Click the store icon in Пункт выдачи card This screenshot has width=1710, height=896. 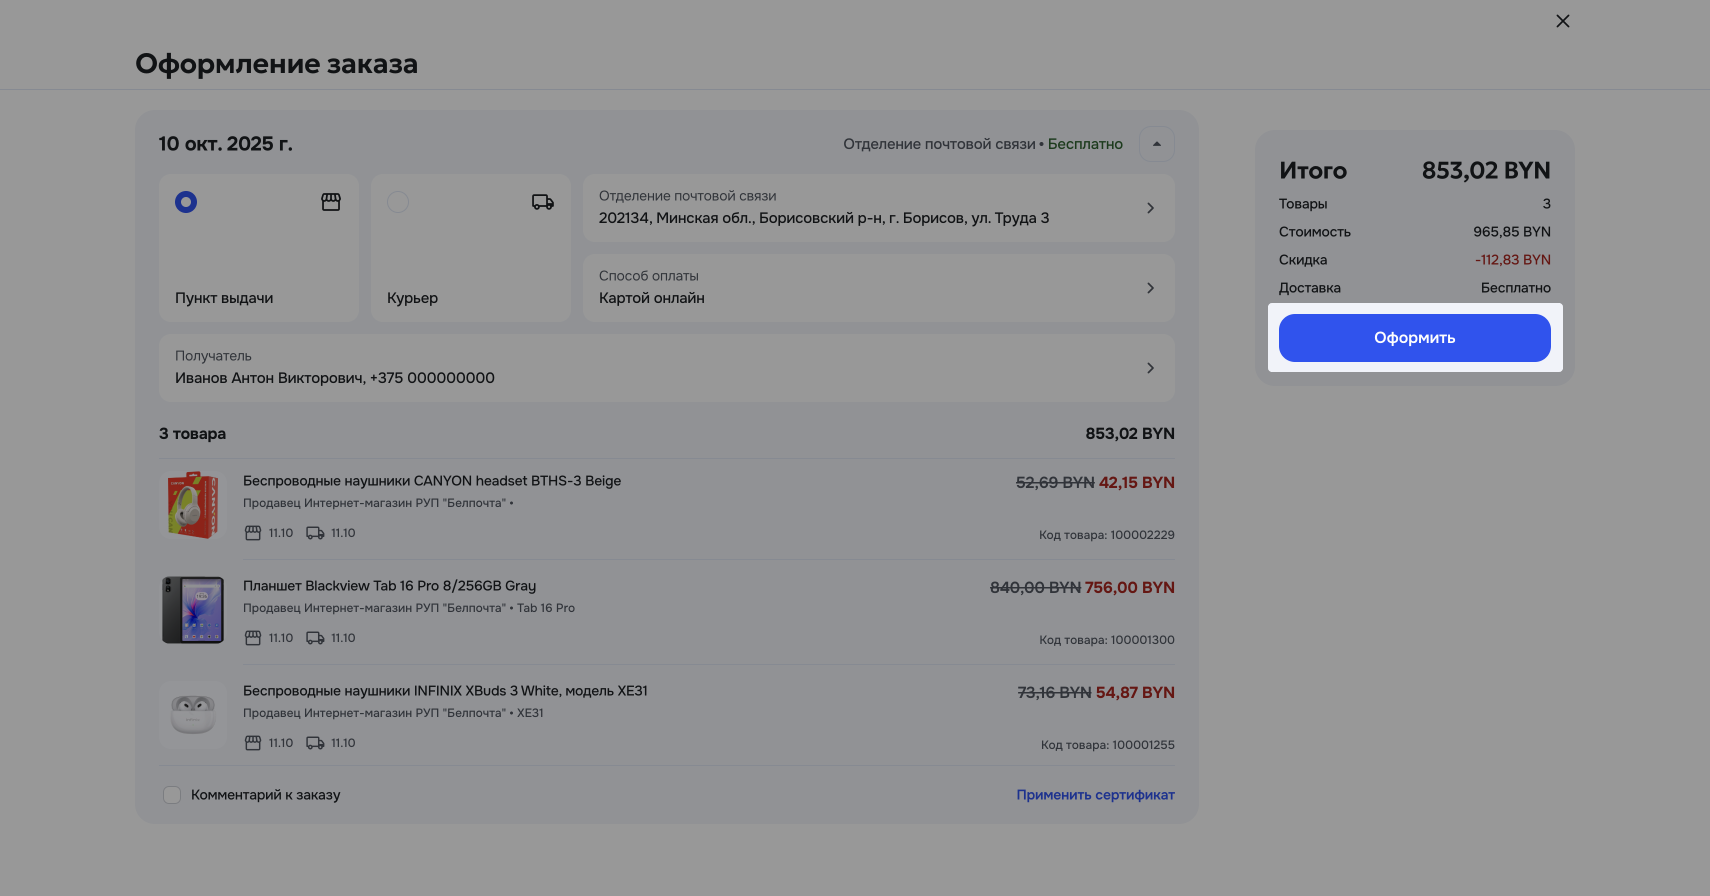coord(331,202)
